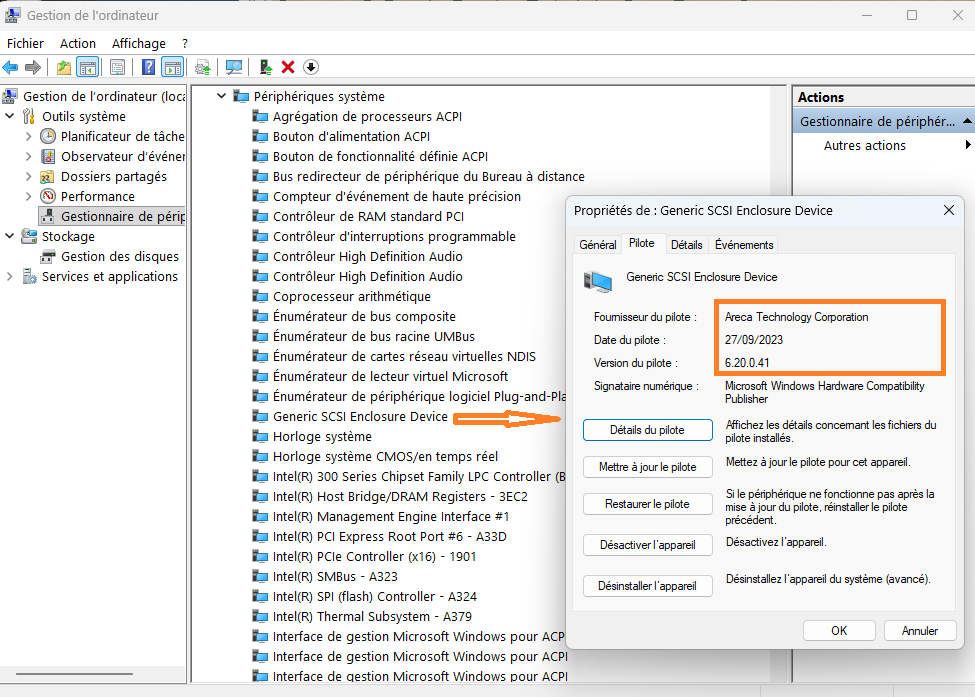Collapse the Outils système node

coord(9,116)
